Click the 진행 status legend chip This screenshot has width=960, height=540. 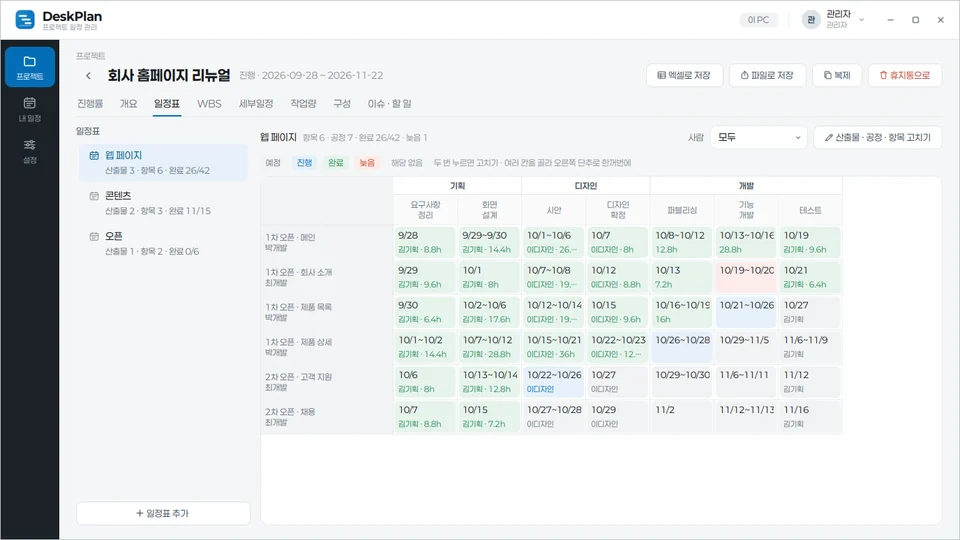pyautogui.click(x=304, y=163)
